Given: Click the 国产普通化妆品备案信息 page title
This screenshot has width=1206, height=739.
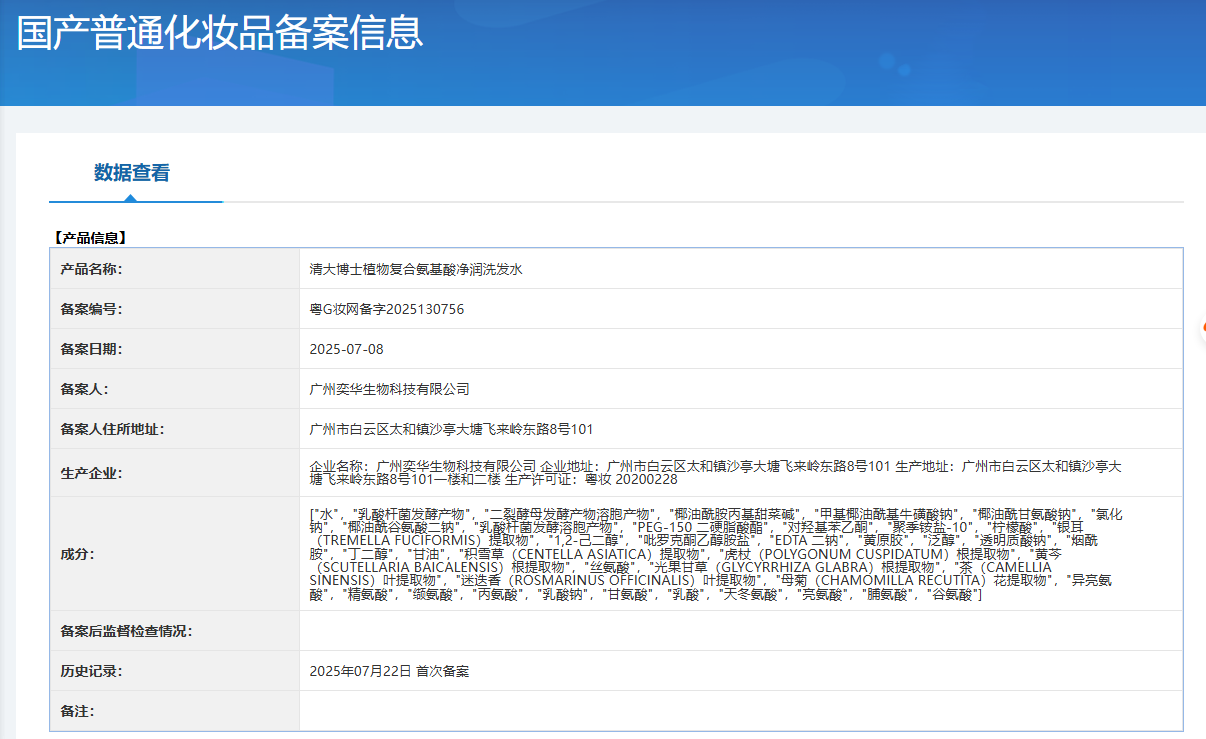Looking at the screenshot, I should click(x=220, y=33).
